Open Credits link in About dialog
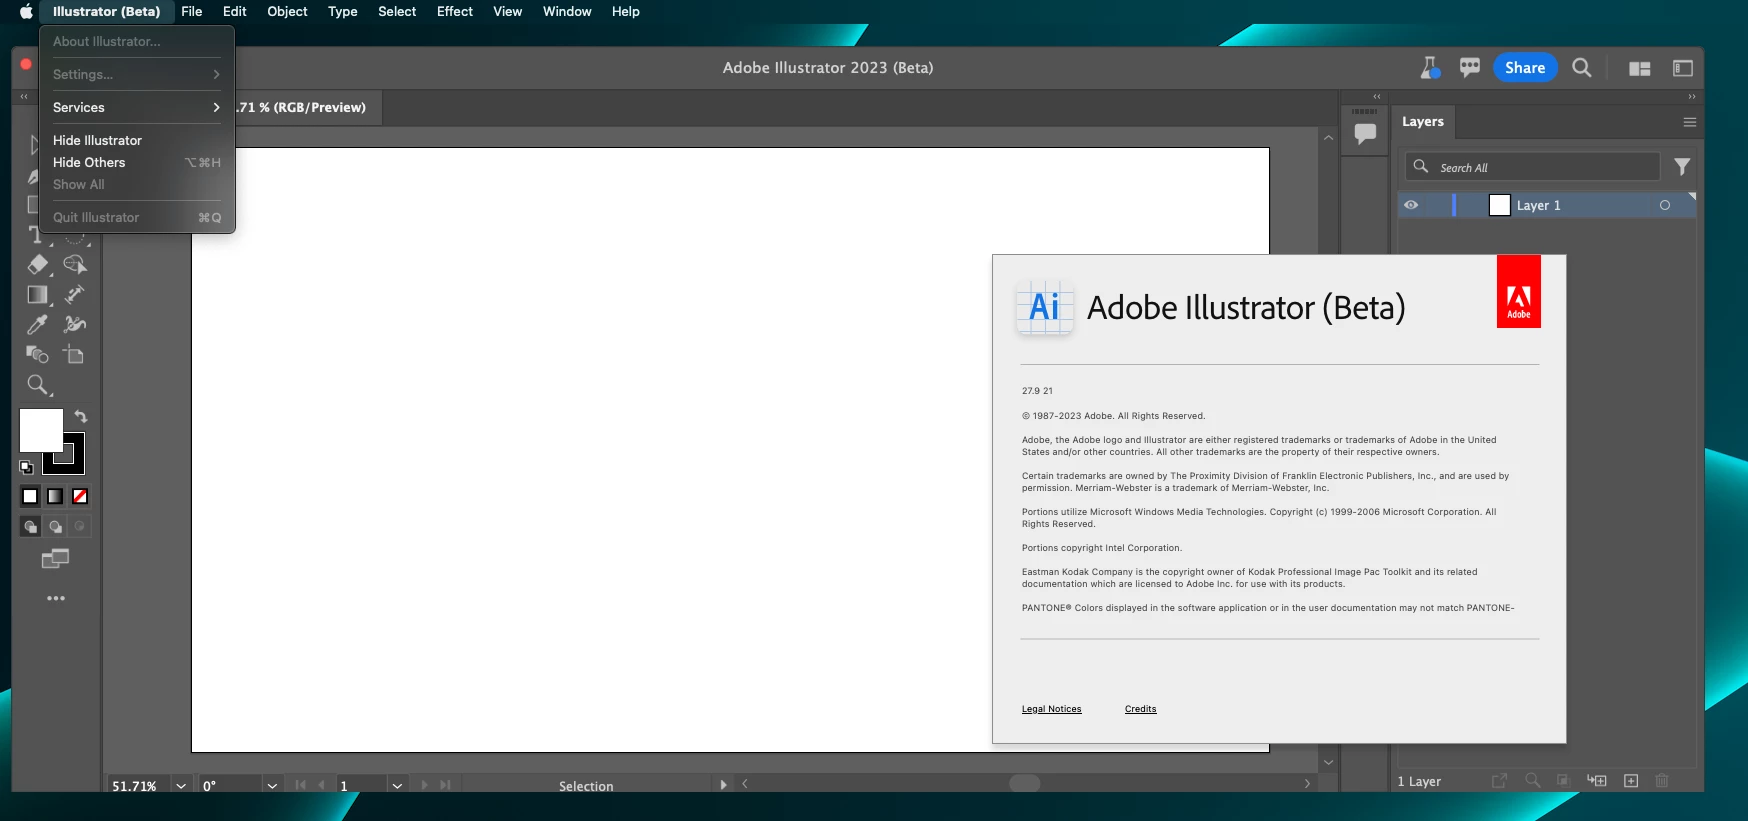Screen dimensions: 1748x821 [x=1140, y=709]
